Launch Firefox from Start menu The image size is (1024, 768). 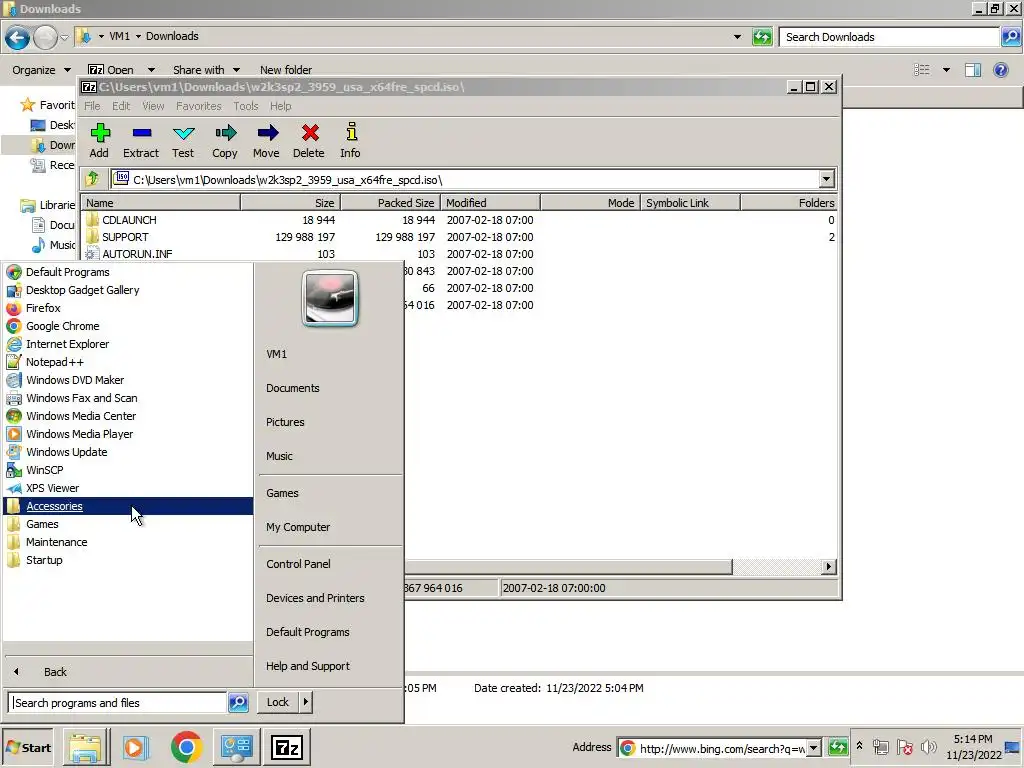coord(43,308)
